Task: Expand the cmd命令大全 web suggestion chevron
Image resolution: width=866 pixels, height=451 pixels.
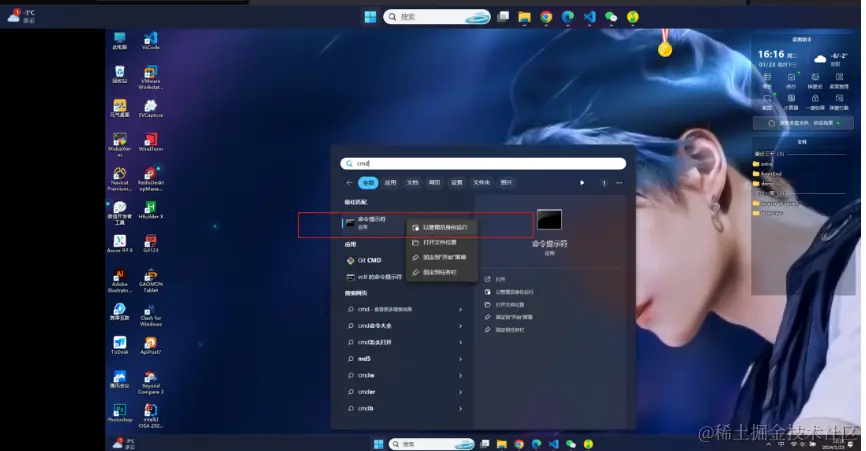Action: click(x=461, y=326)
